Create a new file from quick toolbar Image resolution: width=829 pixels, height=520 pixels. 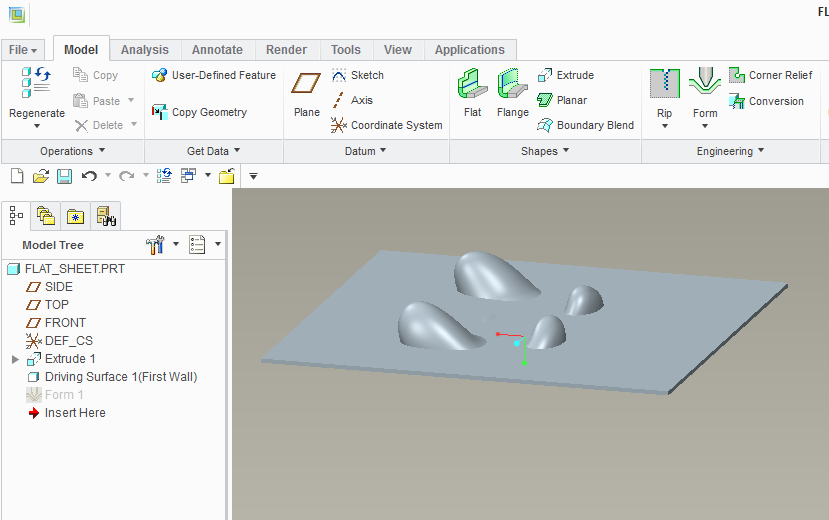[x=17, y=176]
